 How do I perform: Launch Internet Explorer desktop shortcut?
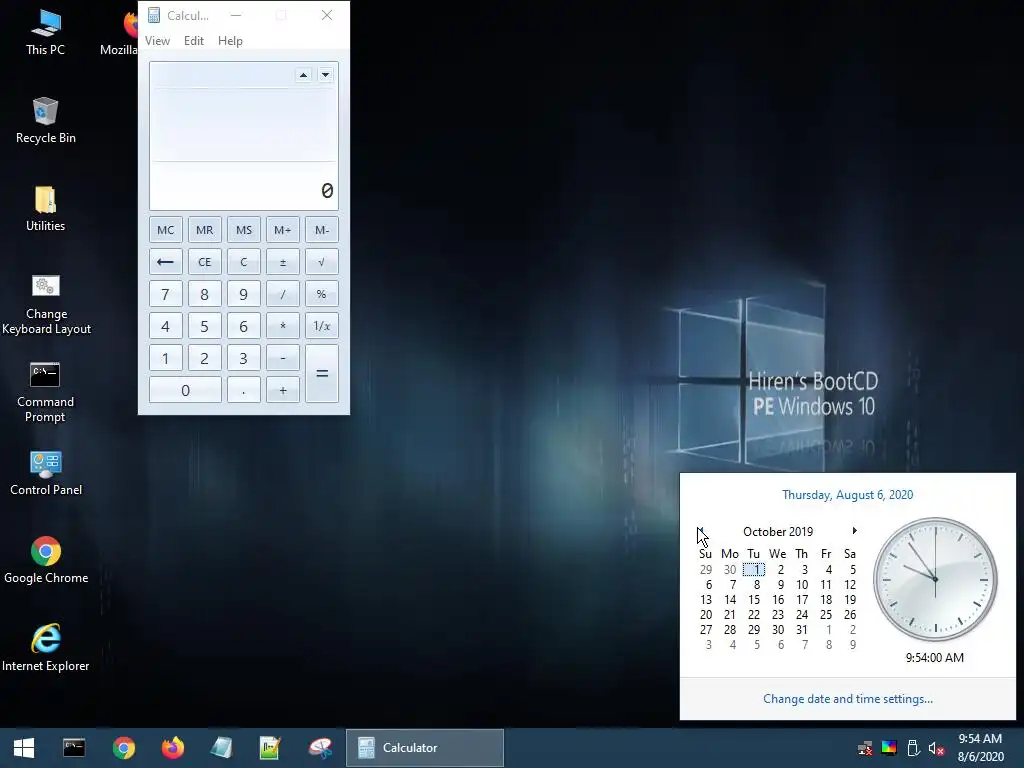pos(46,648)
